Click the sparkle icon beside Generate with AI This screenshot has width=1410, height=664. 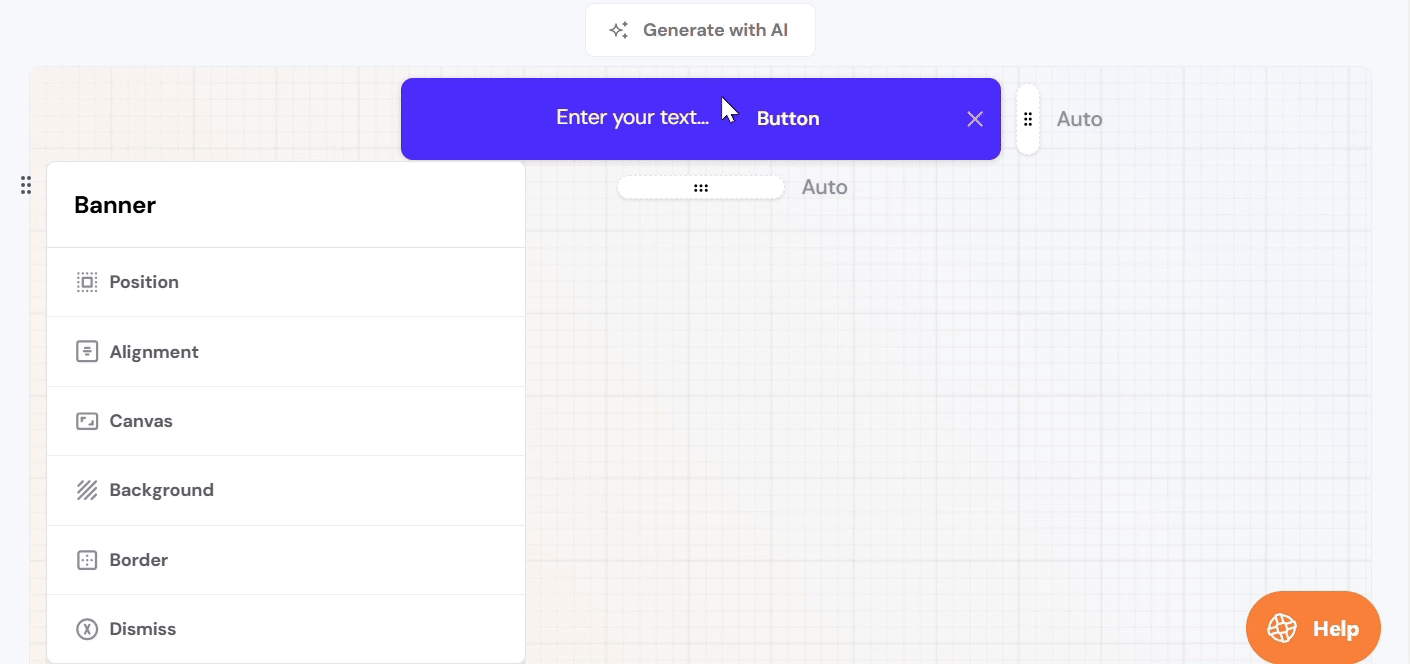(x=619, y=30)
